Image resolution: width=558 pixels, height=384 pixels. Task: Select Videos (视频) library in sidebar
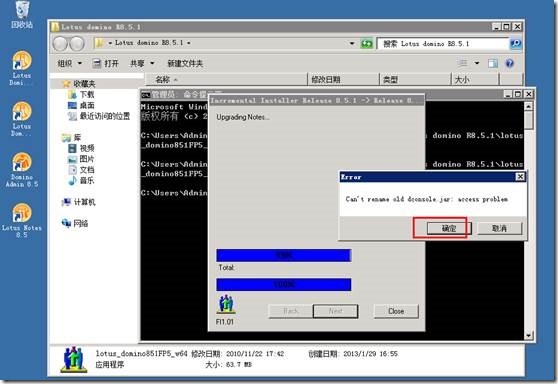(81, 148)
